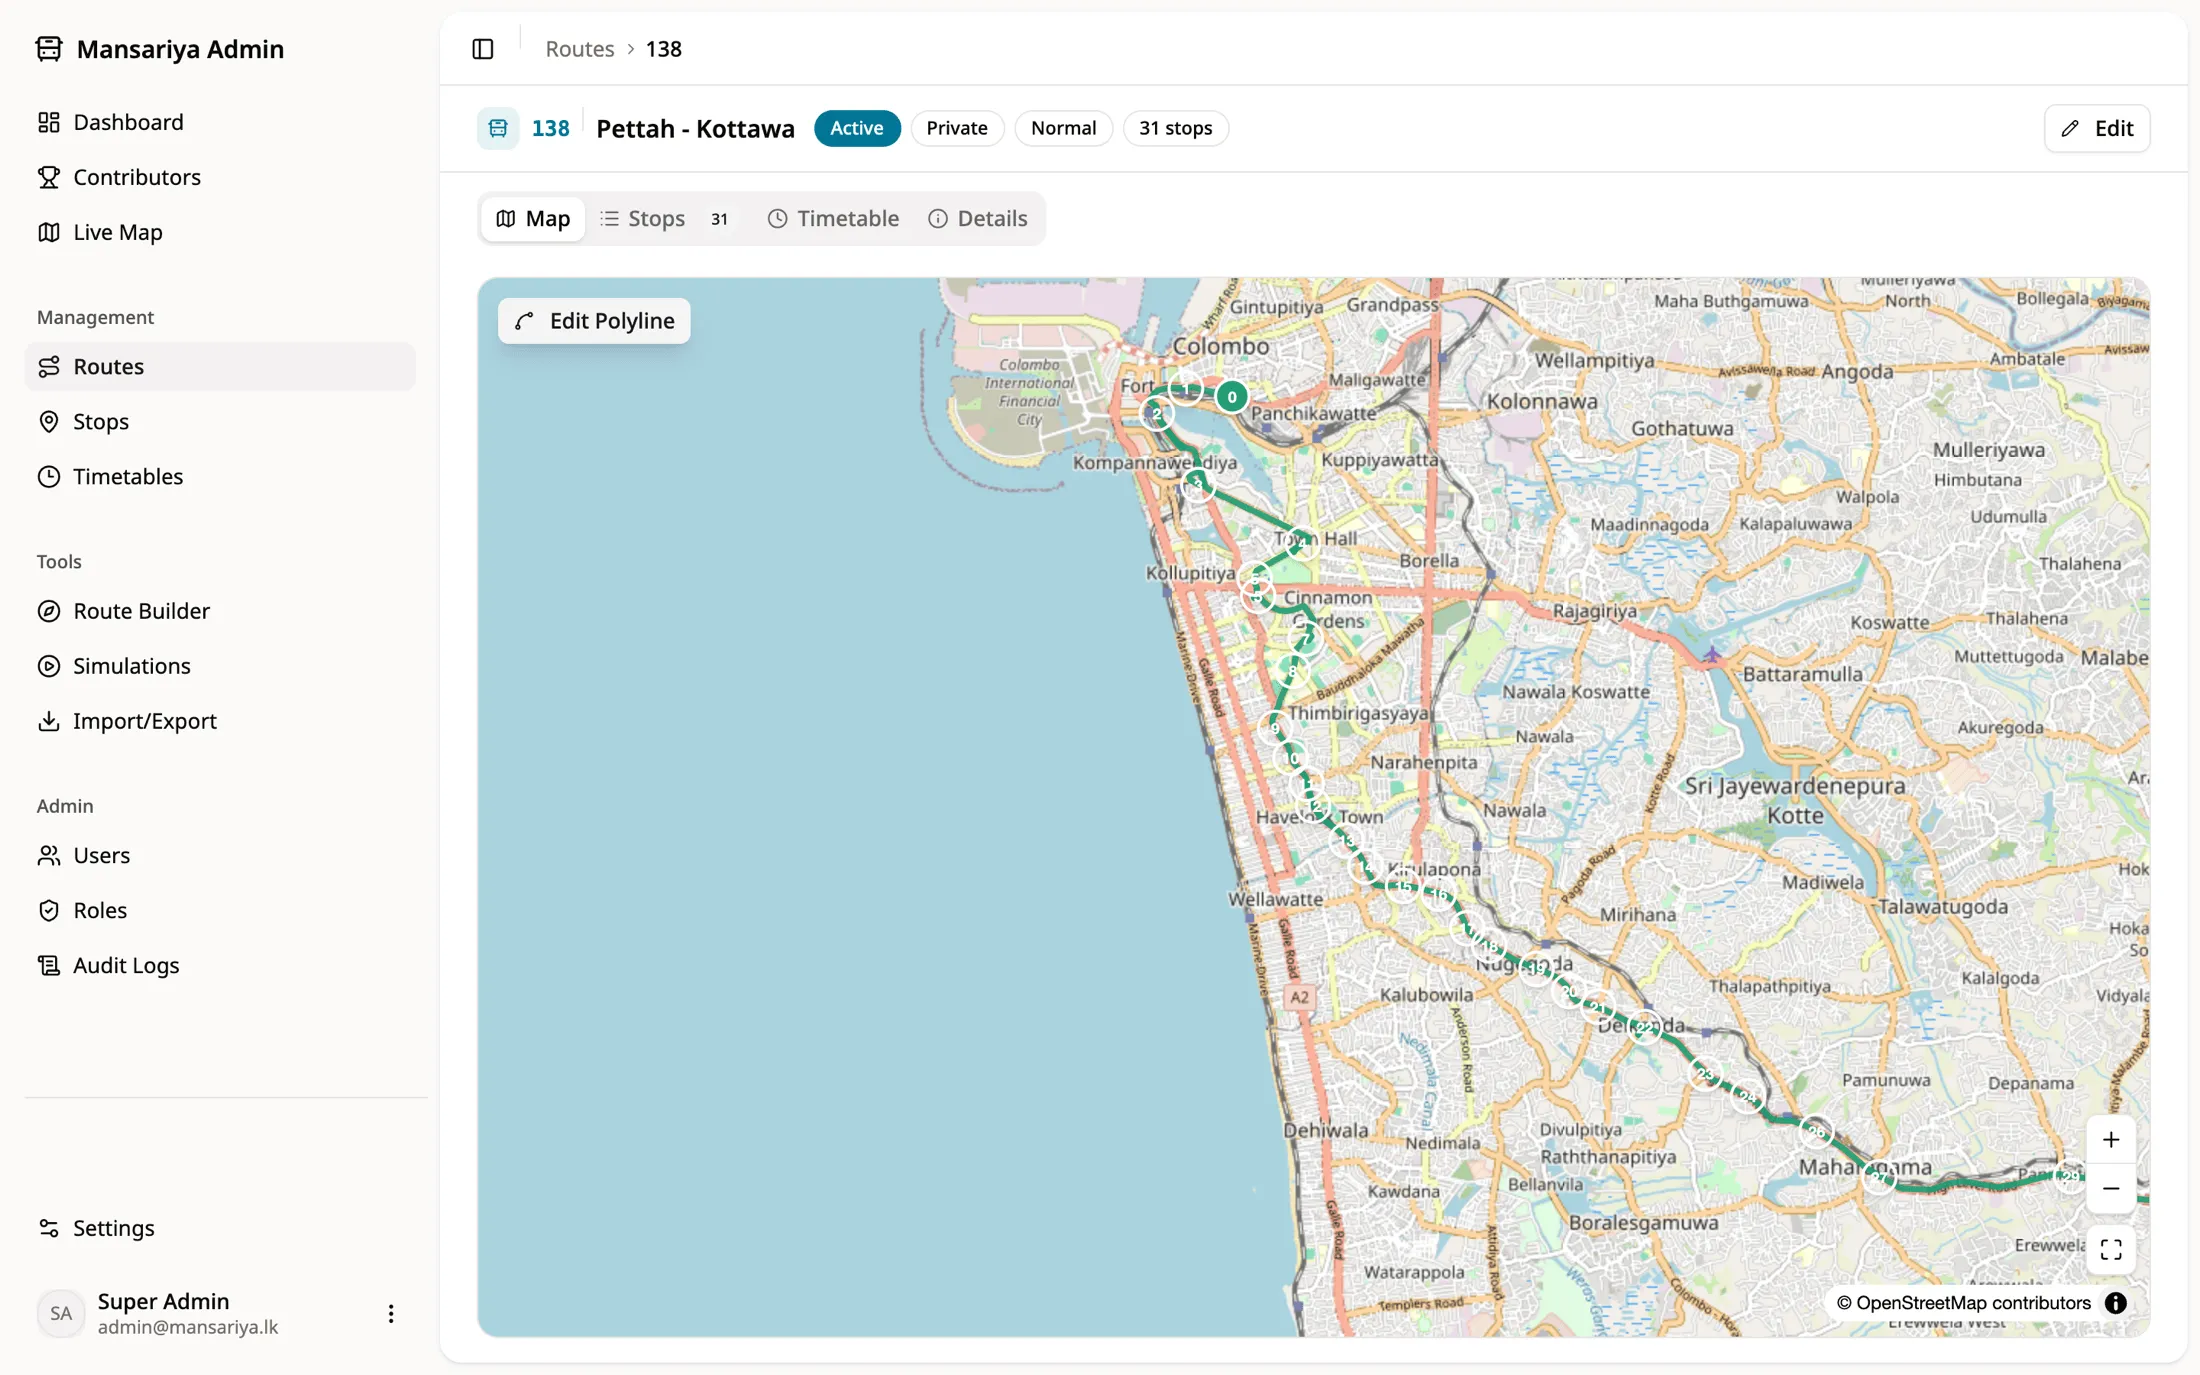Click the Roles shield icon

pos(49,911)
